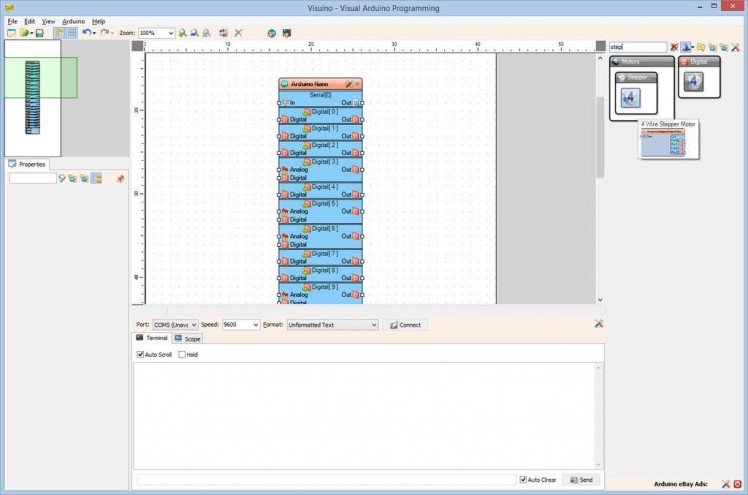Click the Undo arrow in toolbar
The image size is (748, 495).
tap(86, 33)
